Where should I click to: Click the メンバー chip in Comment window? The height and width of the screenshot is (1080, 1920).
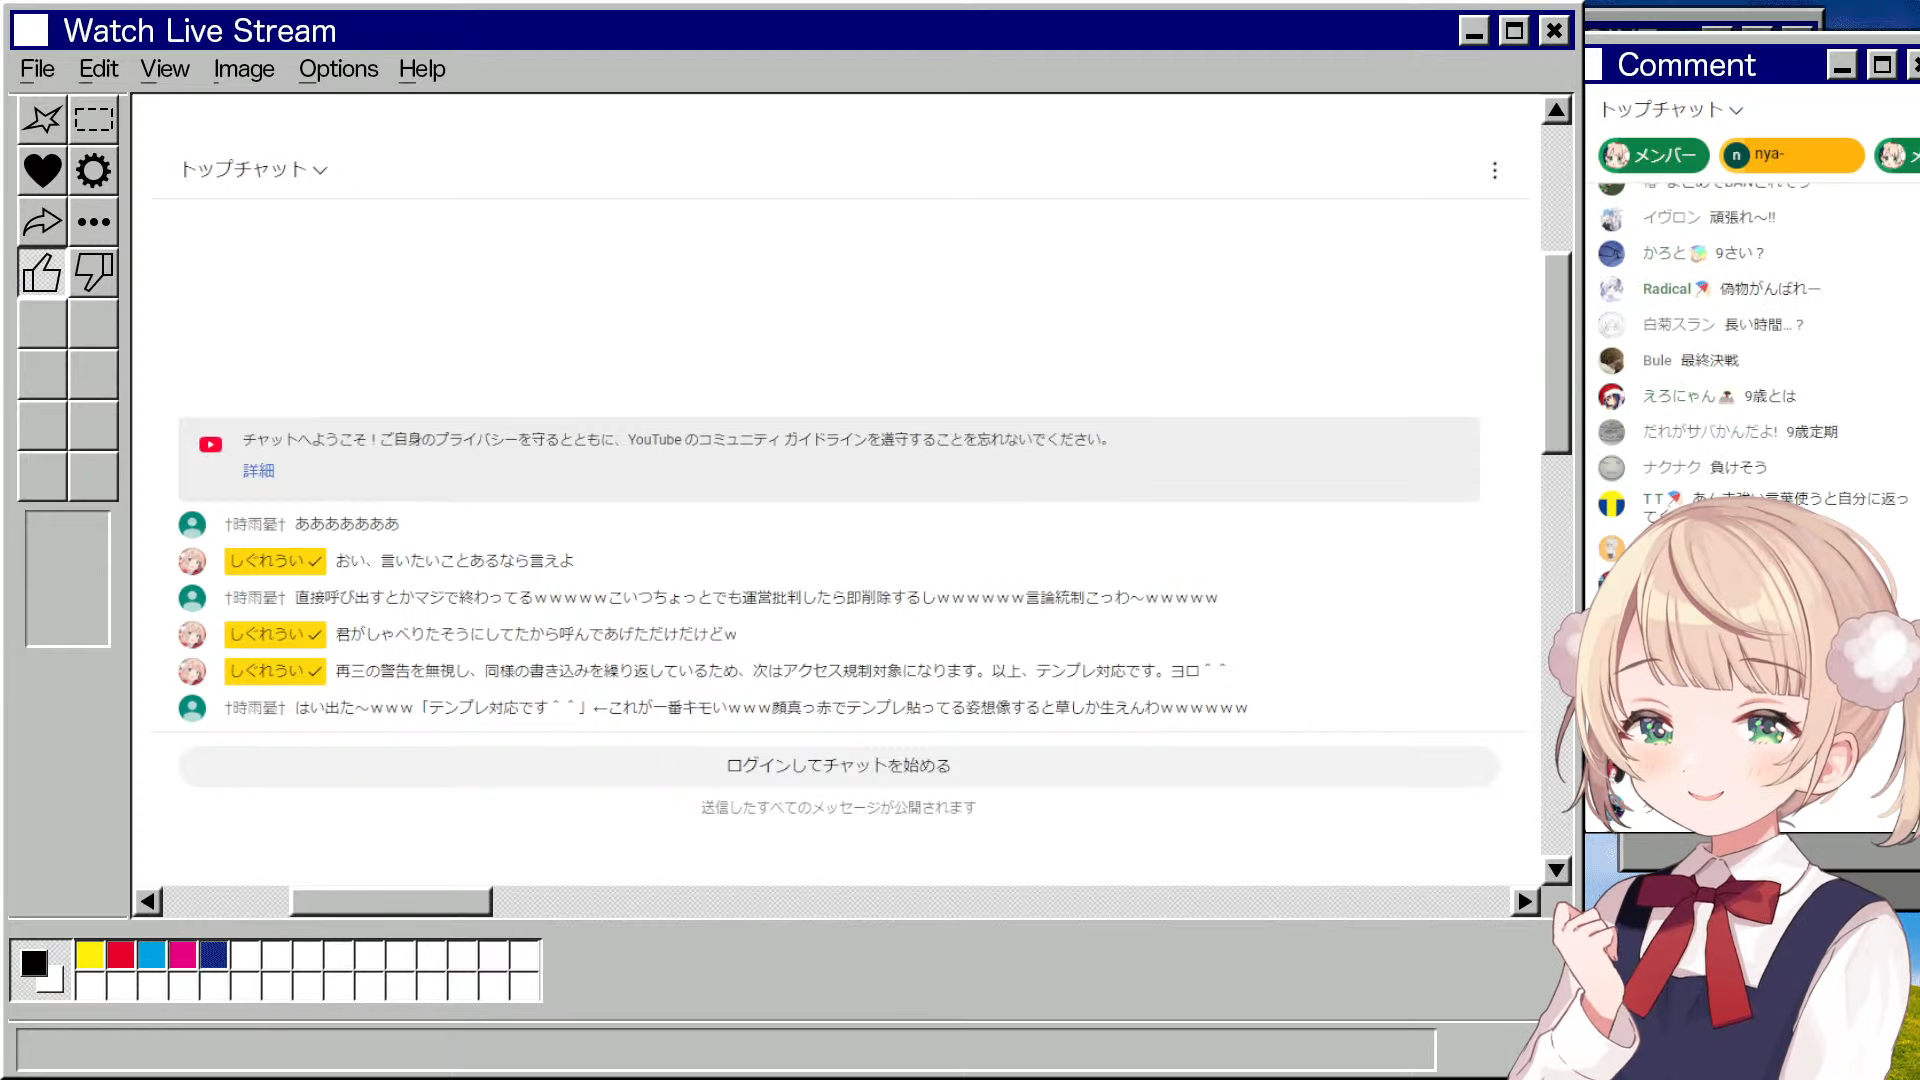pos(1654,155)
